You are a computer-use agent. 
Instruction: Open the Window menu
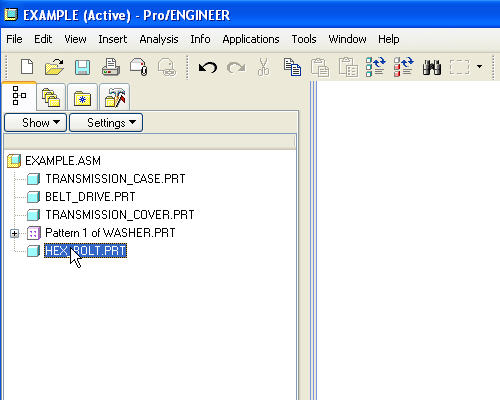(347, 39)
